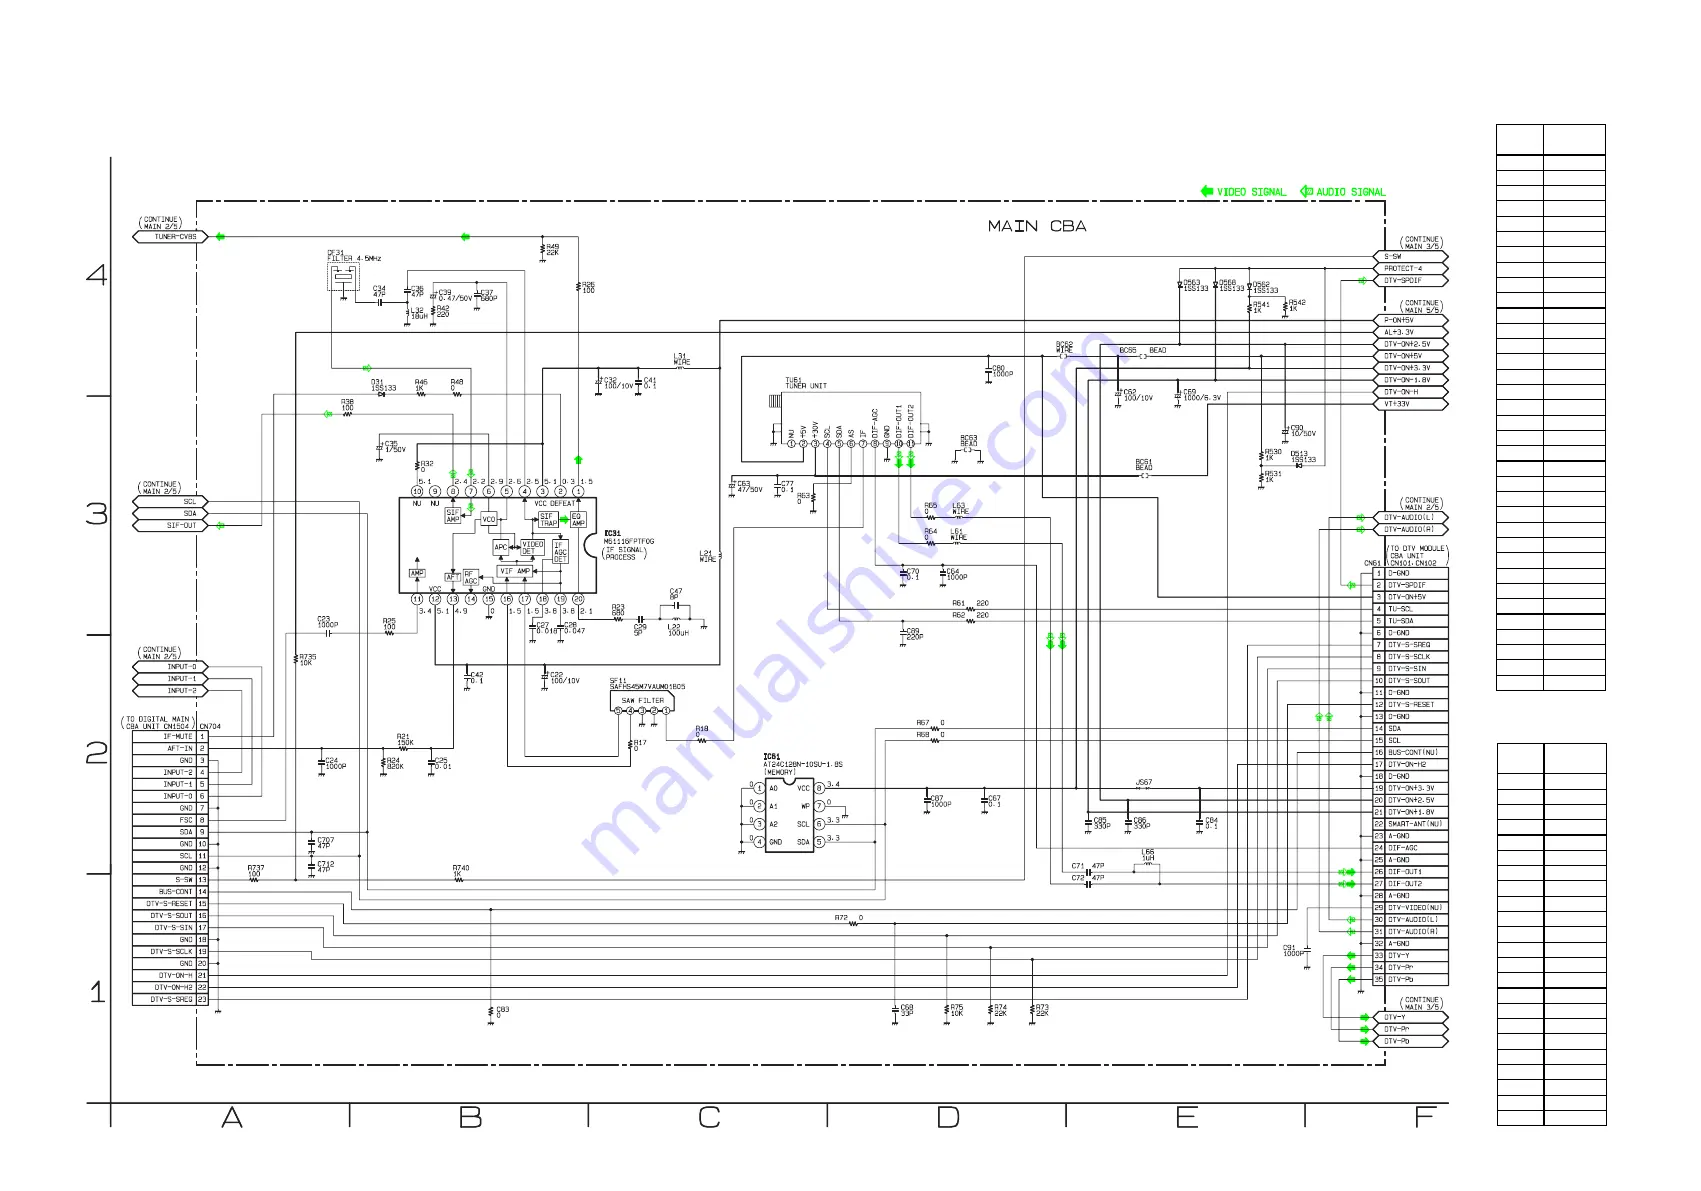
Task: Select resistor R75 10K
Action: [x=954, y=1011]
